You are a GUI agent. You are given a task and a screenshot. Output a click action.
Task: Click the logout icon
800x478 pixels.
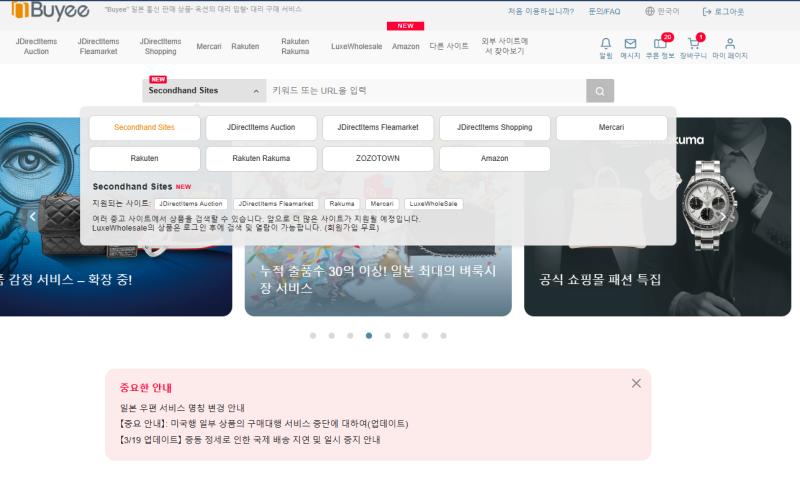(707, 12)
